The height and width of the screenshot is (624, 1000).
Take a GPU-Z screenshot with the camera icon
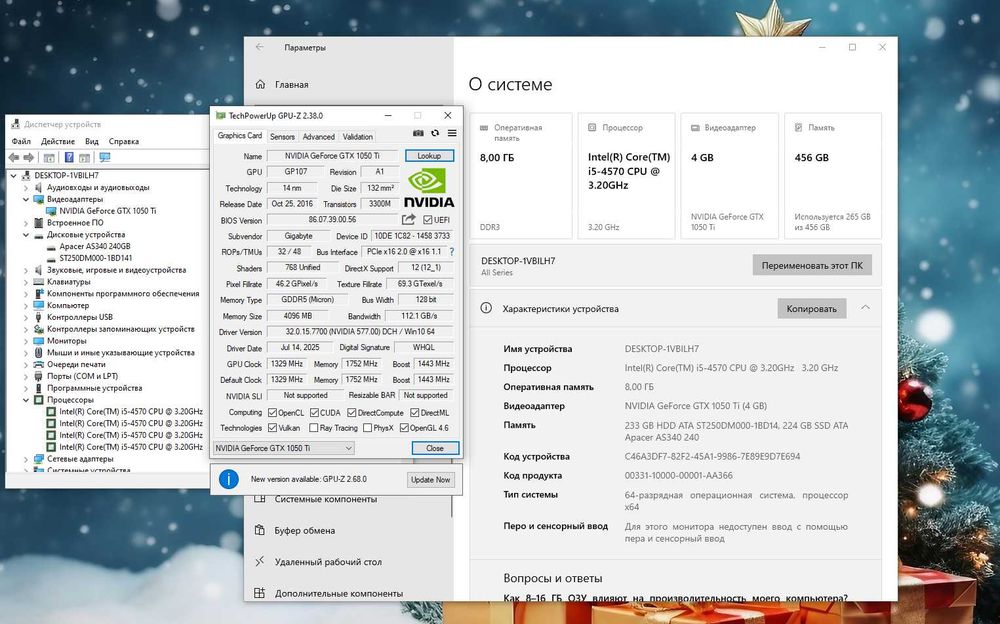tap(418, 133)
